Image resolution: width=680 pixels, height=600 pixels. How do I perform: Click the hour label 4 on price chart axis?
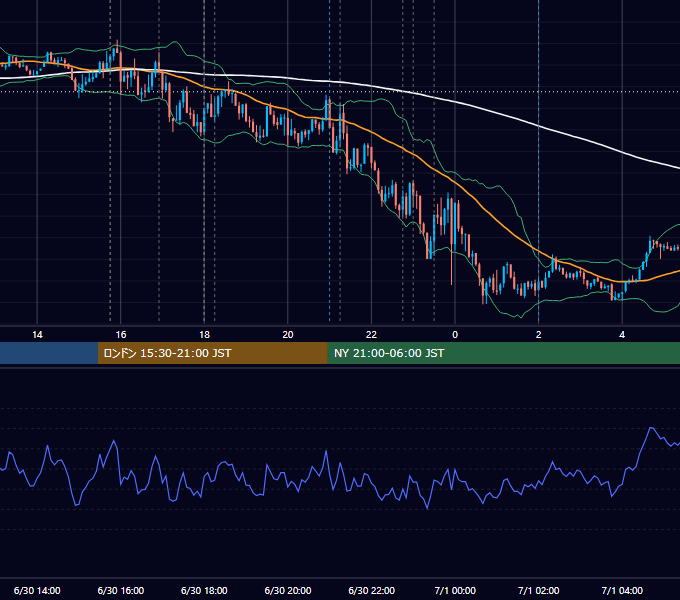point(622,335)
